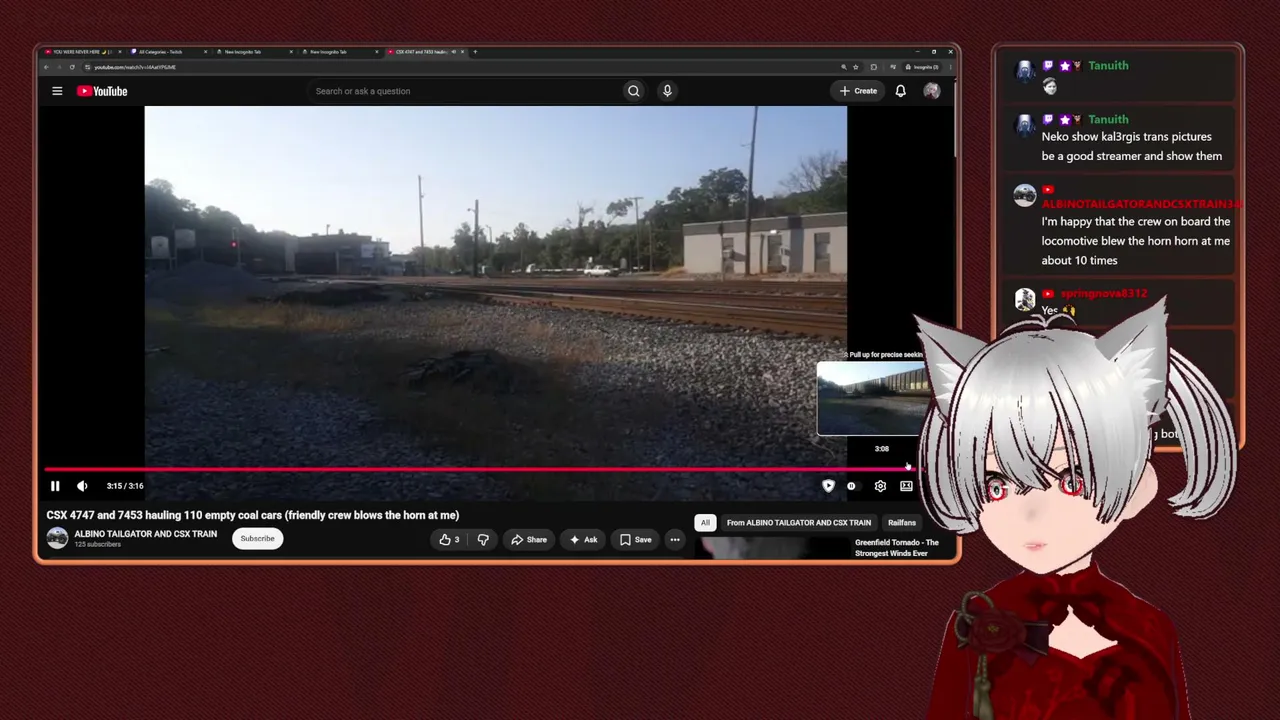
Task: Pause the video playback
Action: 55,486
